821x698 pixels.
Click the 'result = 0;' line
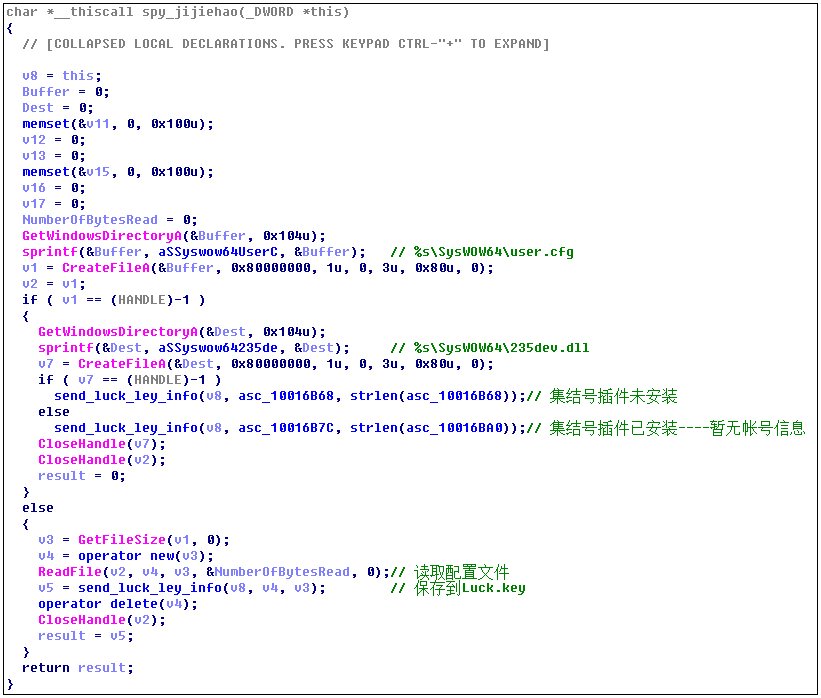tap(82, 476)
